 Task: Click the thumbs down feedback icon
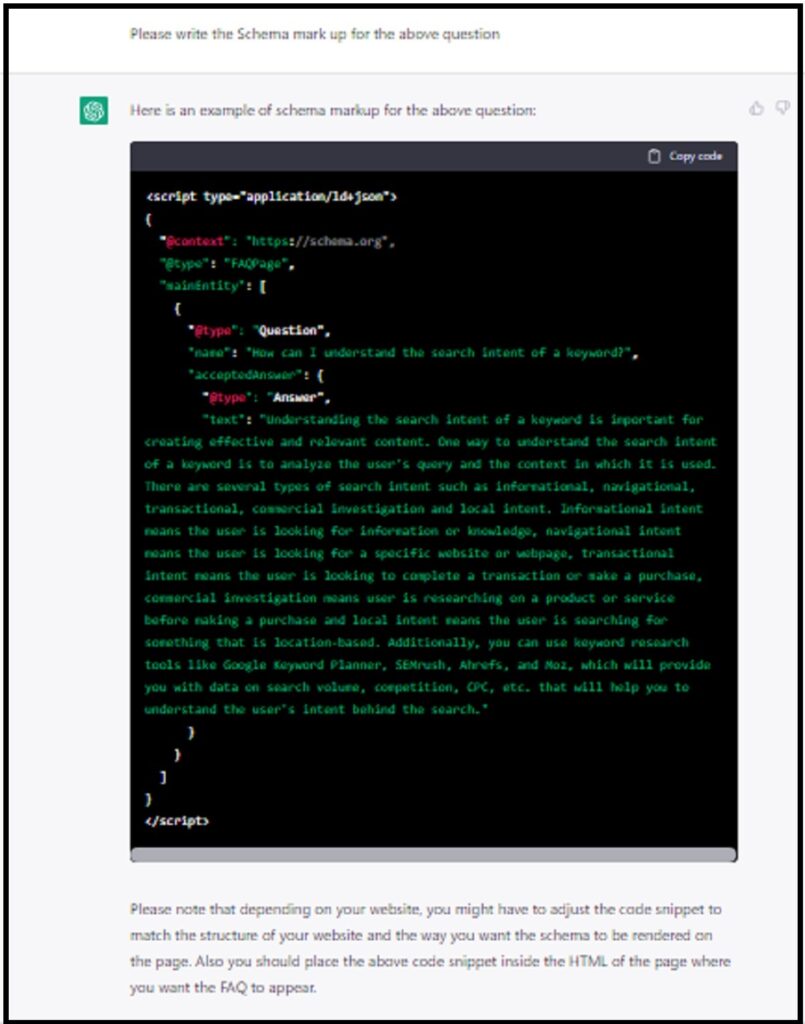tap(782, 108)
